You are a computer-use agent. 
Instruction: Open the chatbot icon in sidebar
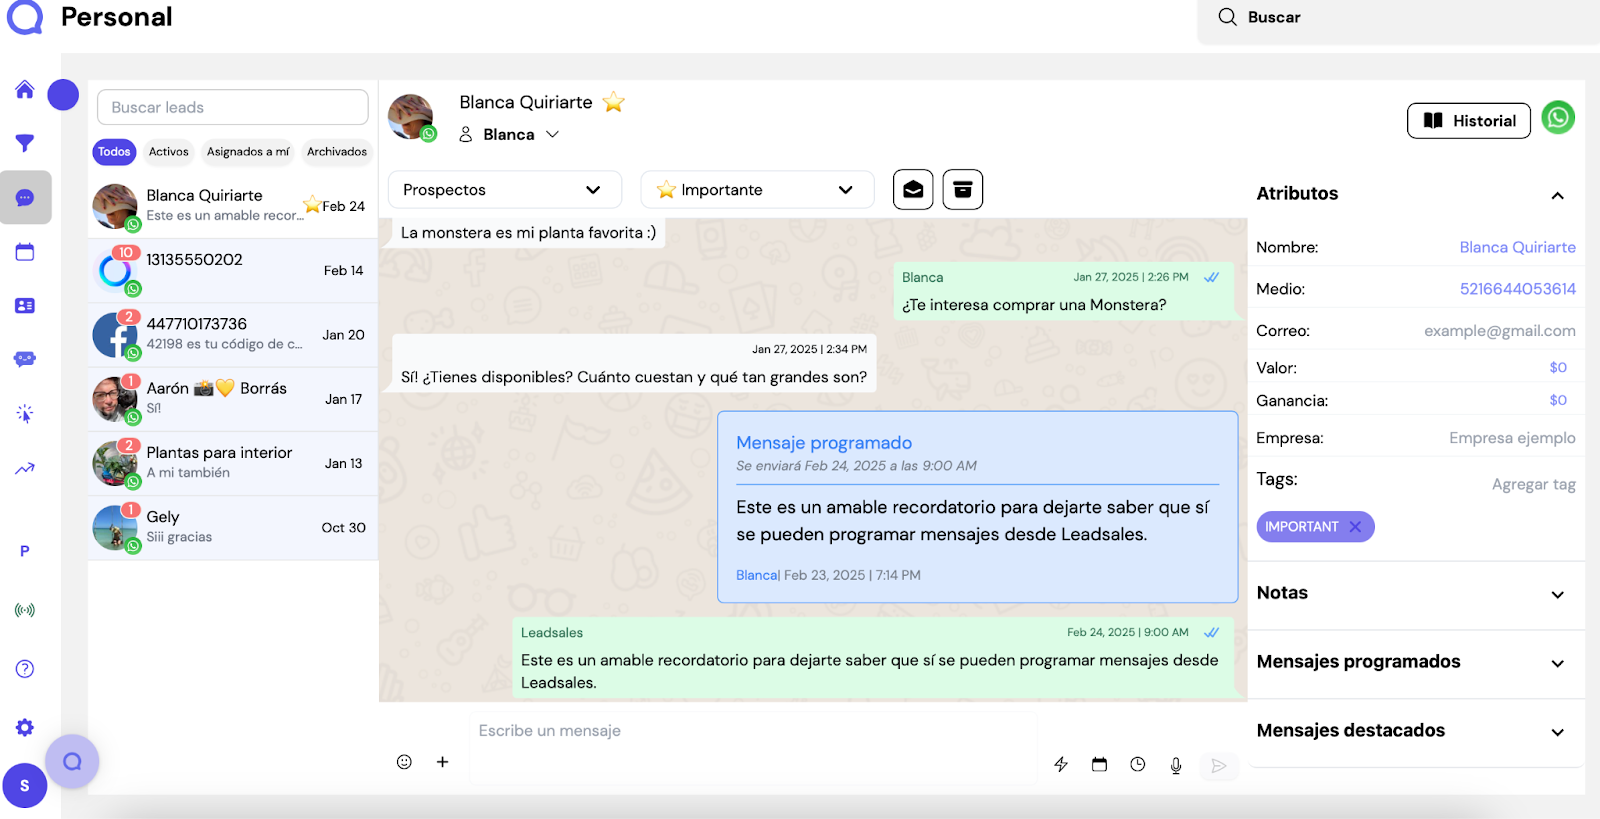25,359
